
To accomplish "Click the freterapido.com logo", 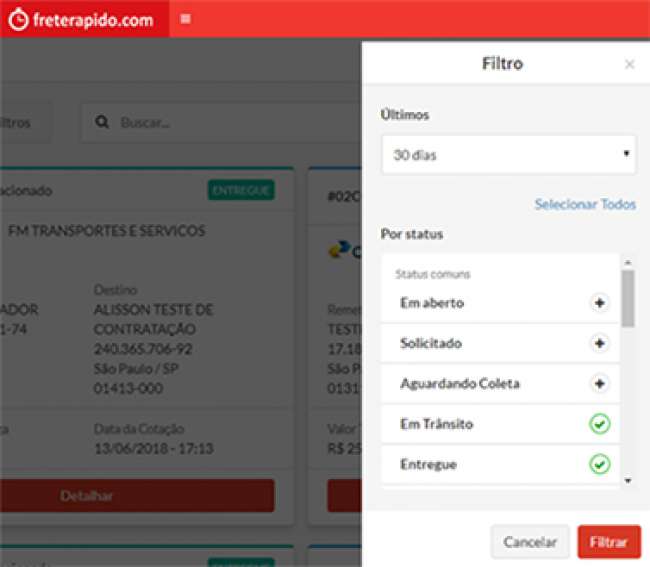I will (81, 19).
